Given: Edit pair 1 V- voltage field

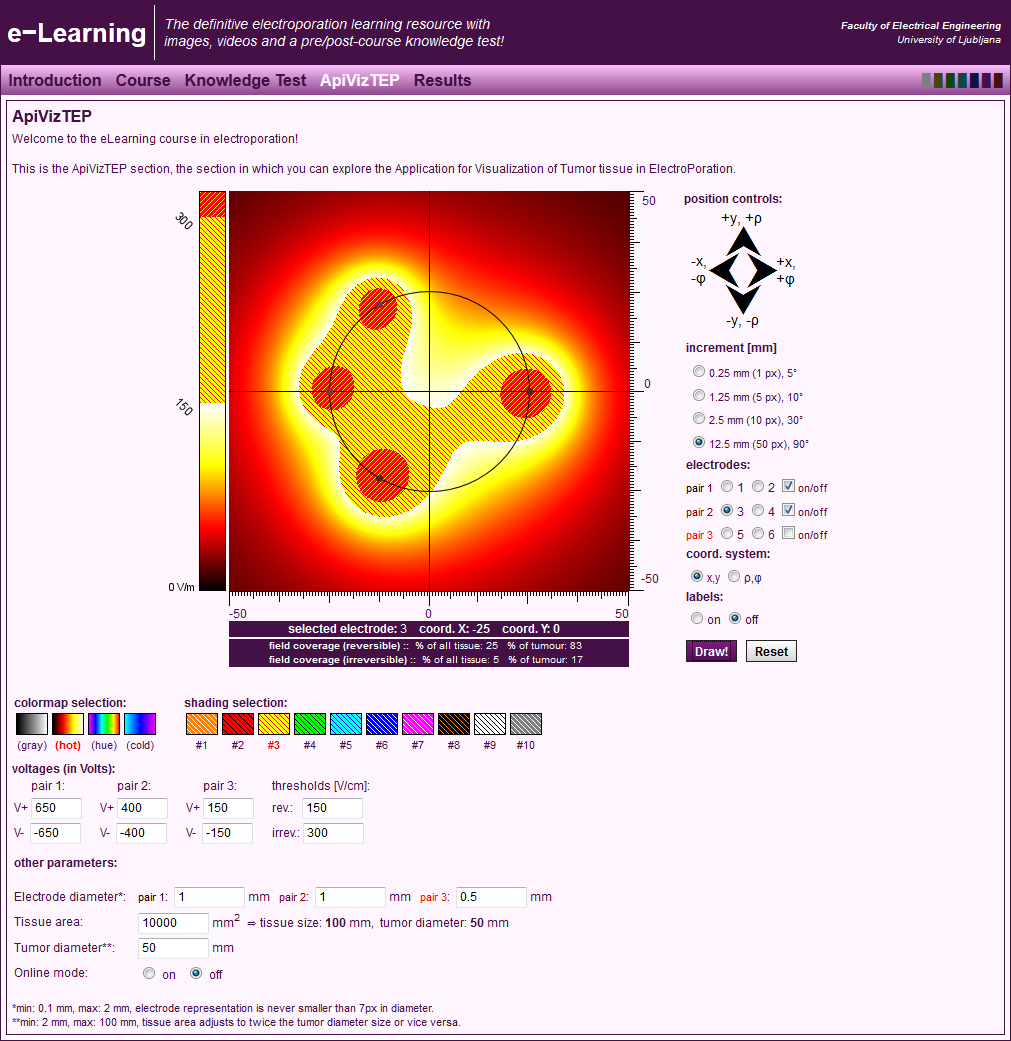Looking at the screenshot, I should click(56, 833).
